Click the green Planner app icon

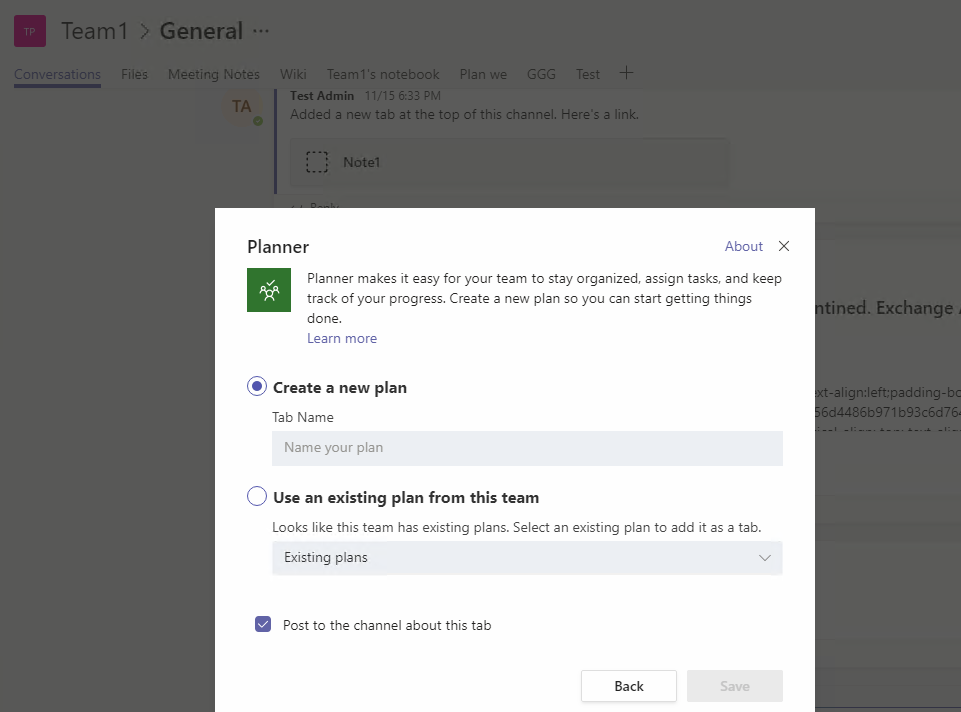click(269, 290)
